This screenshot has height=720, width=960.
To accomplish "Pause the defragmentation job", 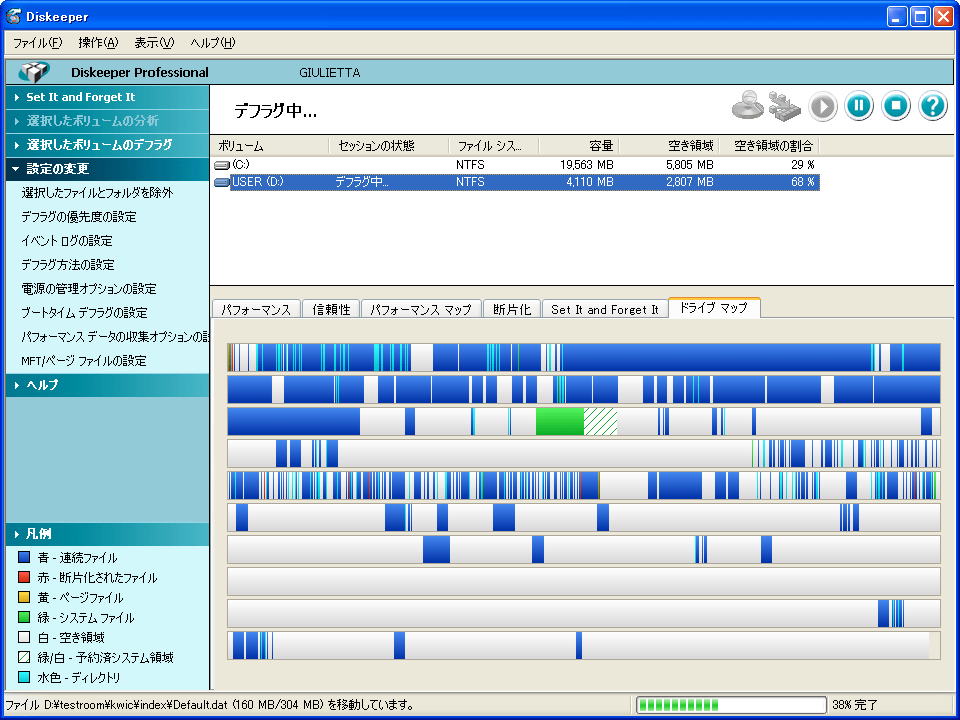I will pos(859,105).
